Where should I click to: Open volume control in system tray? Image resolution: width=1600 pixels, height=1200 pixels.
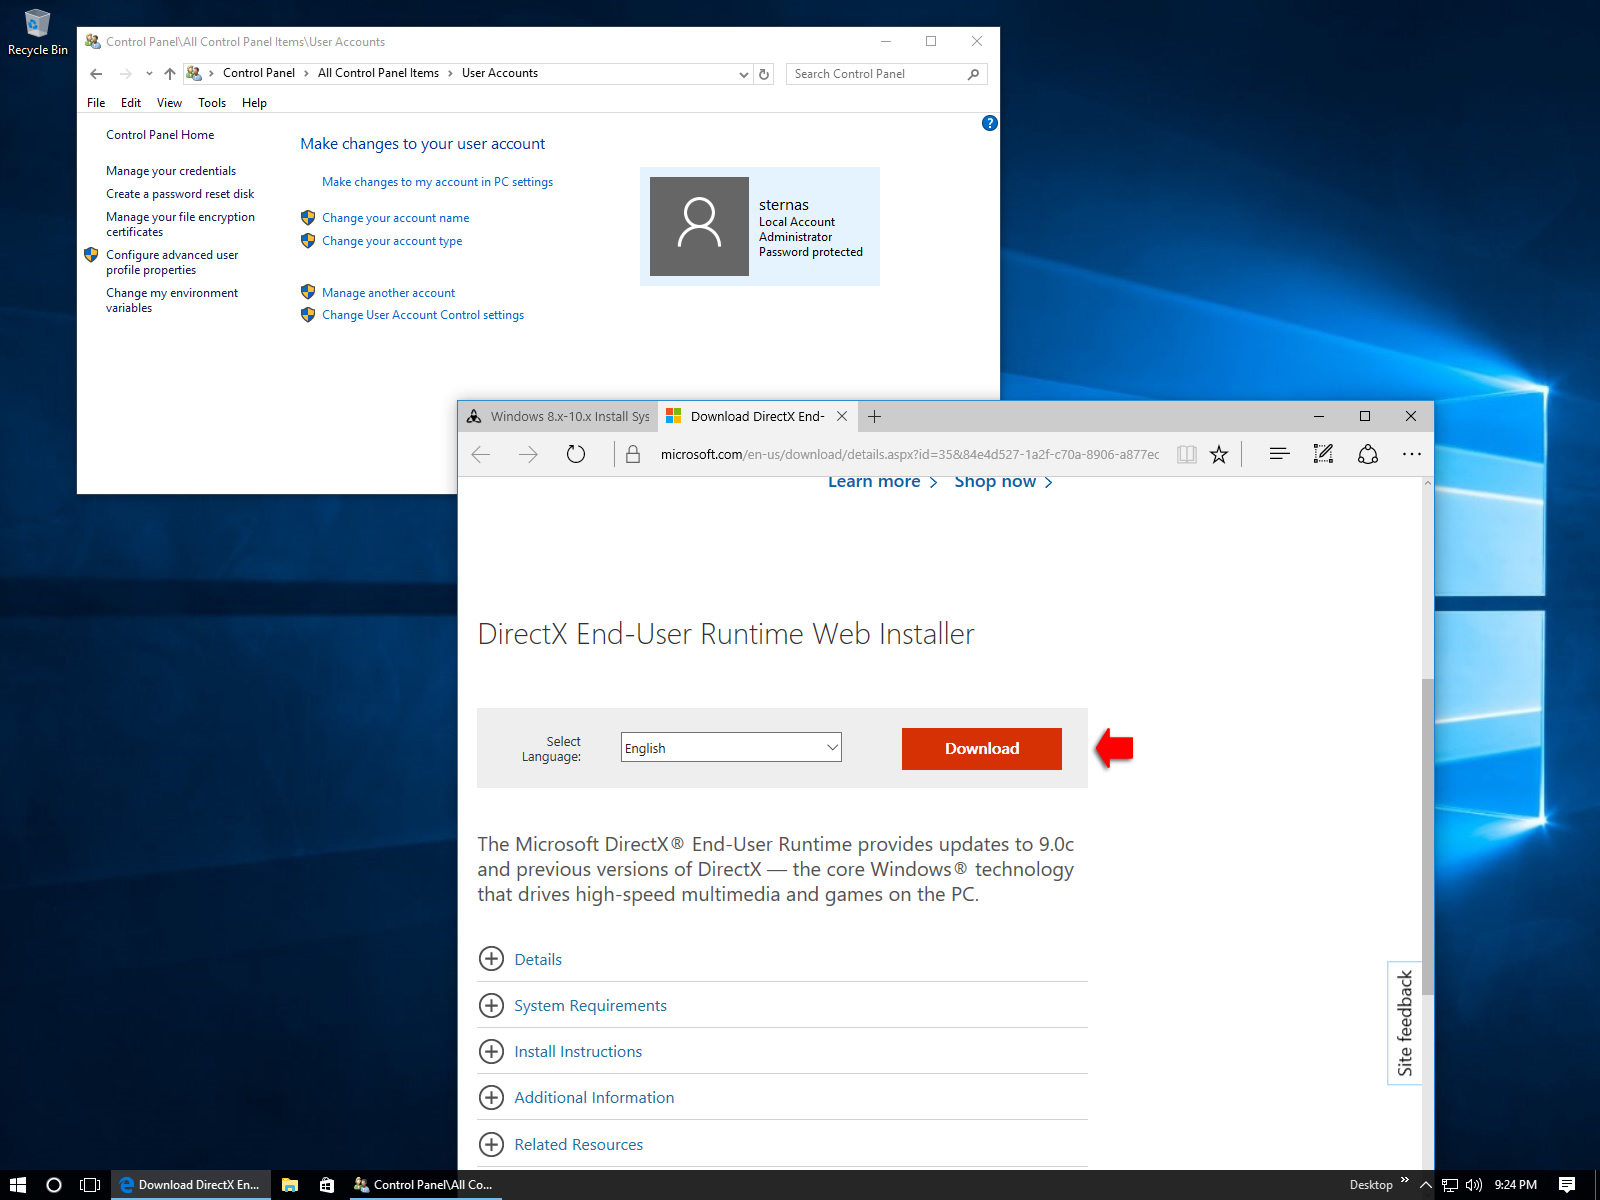[x=1473, y=1185]
